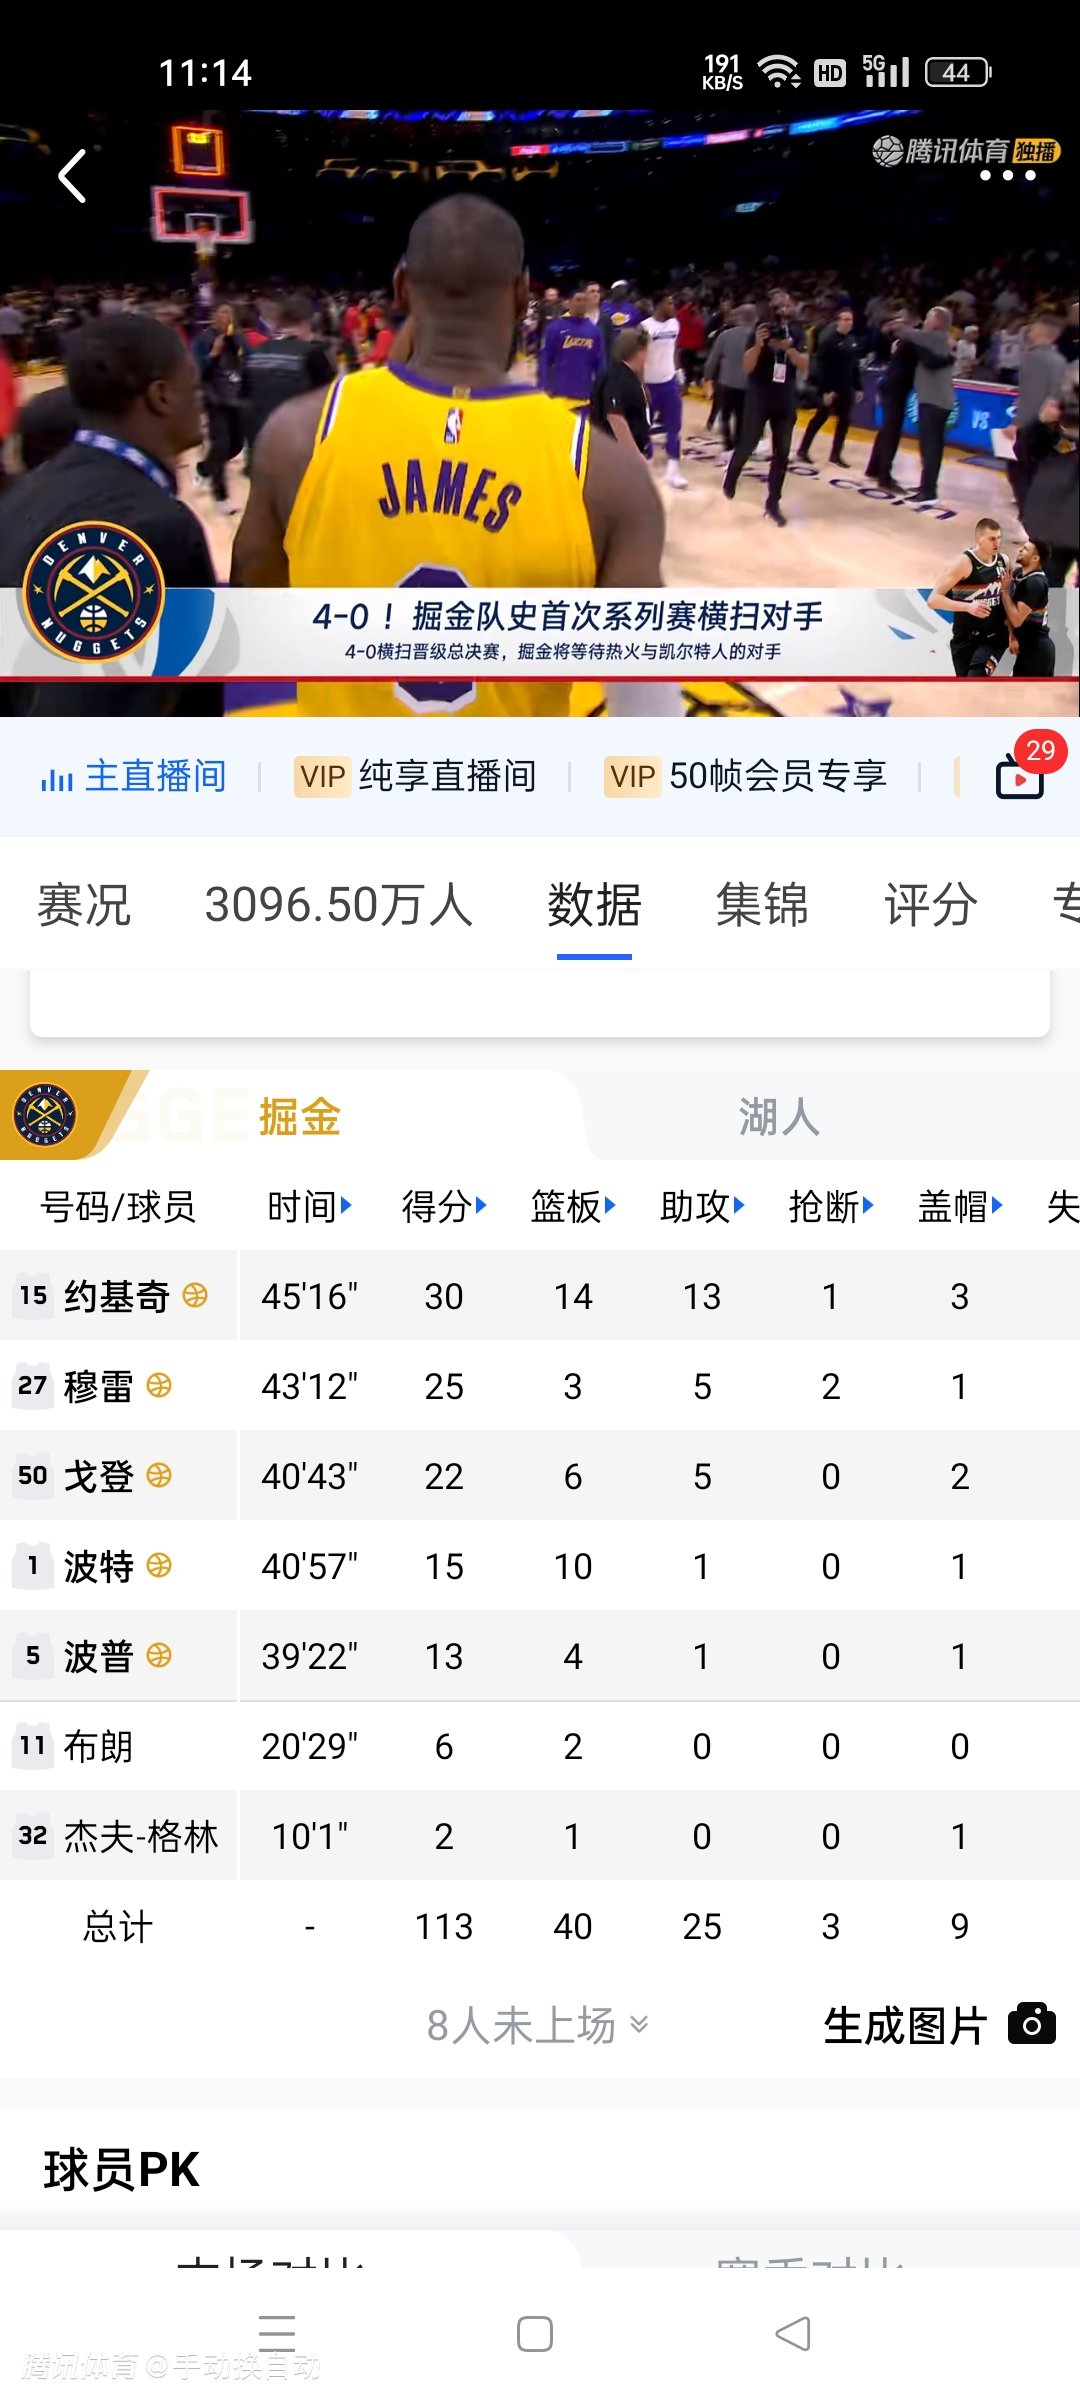Tap the back arrow over the video
This screenshot has width=1080, height=2400.
tap(72, 177)
